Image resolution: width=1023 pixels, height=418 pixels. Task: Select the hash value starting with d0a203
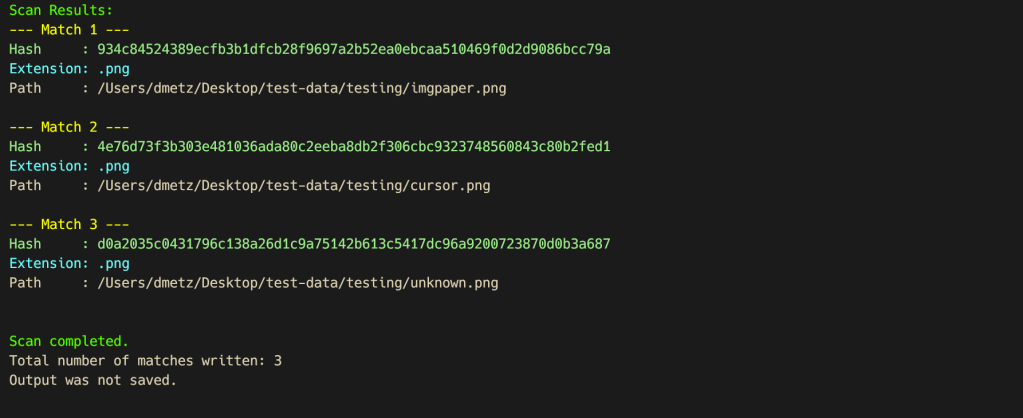point(353,244)
